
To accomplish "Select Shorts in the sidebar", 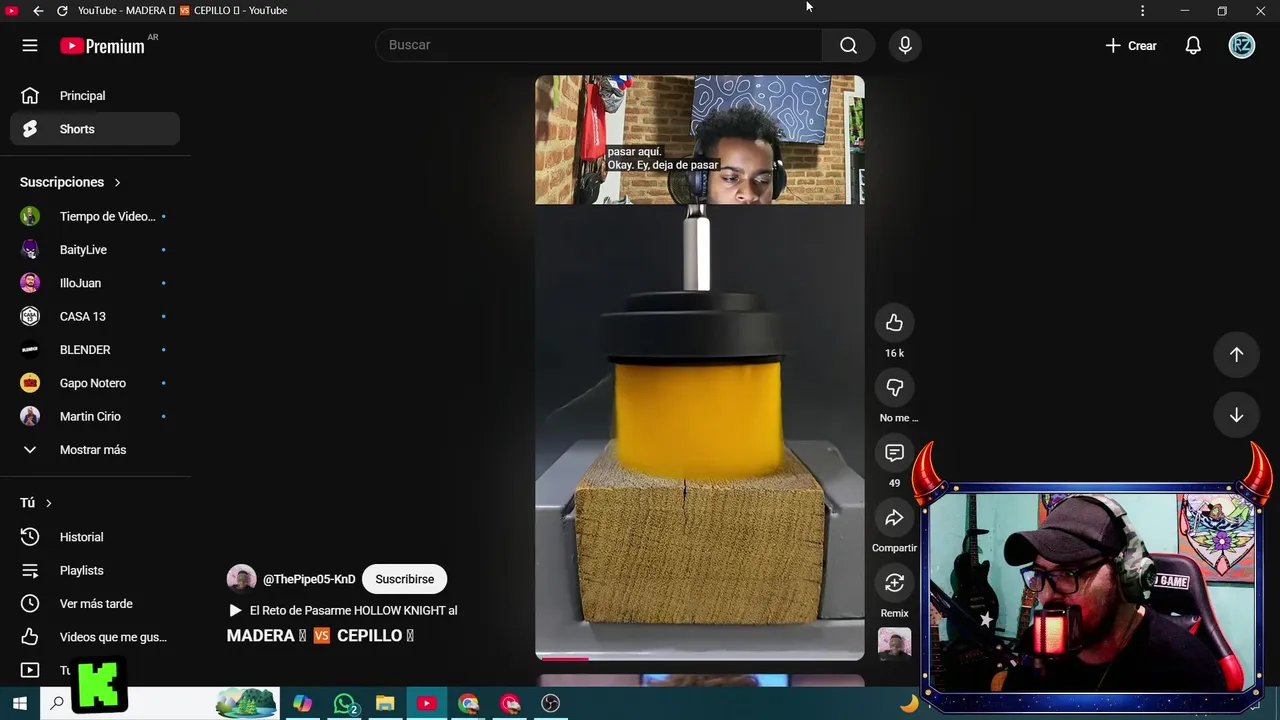I will tap(95, 129).
